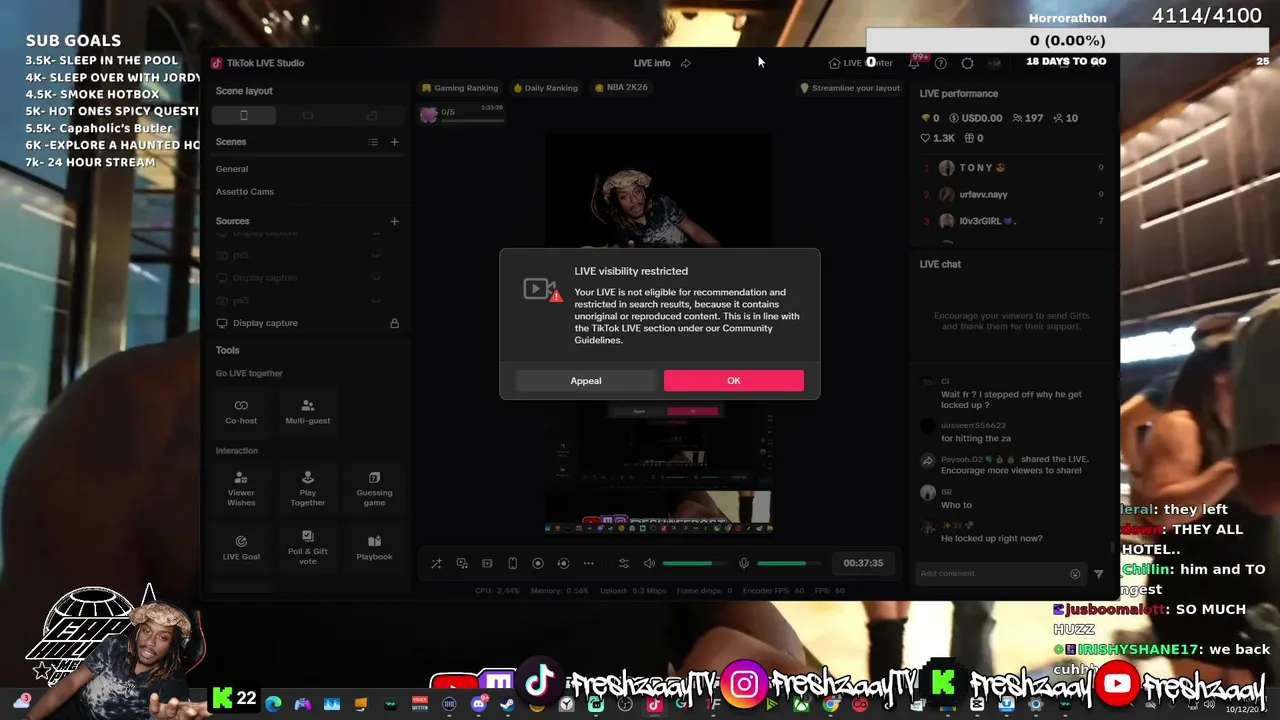Viewport: 1280px width, 720px height.
Task: Select viewer urfavv.nayy in ranking
Action: (1014, 194)
